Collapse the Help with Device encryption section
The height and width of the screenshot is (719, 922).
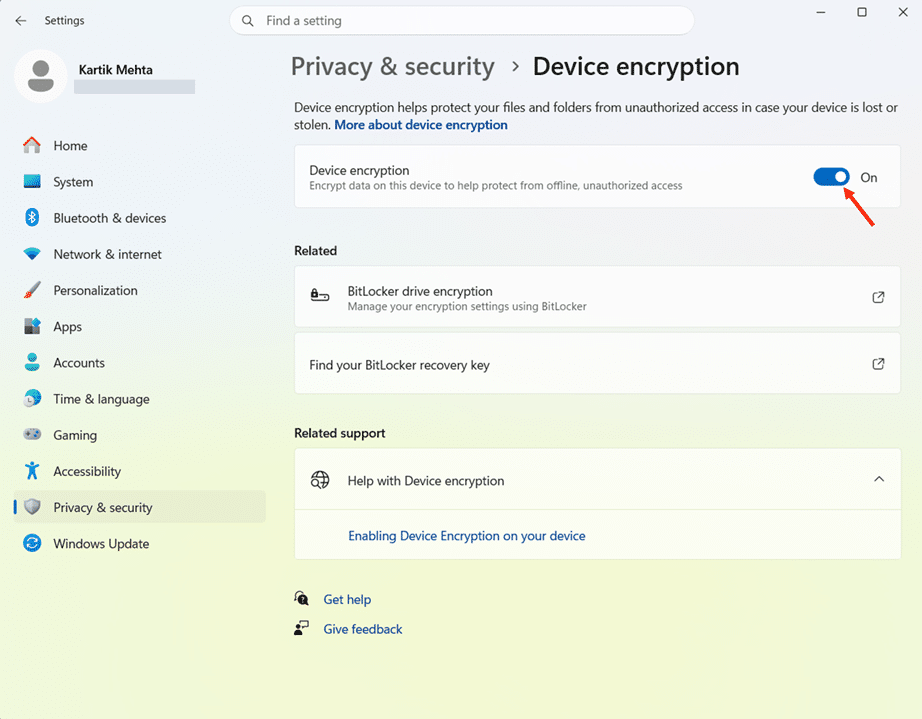click(x=879, y=480)
